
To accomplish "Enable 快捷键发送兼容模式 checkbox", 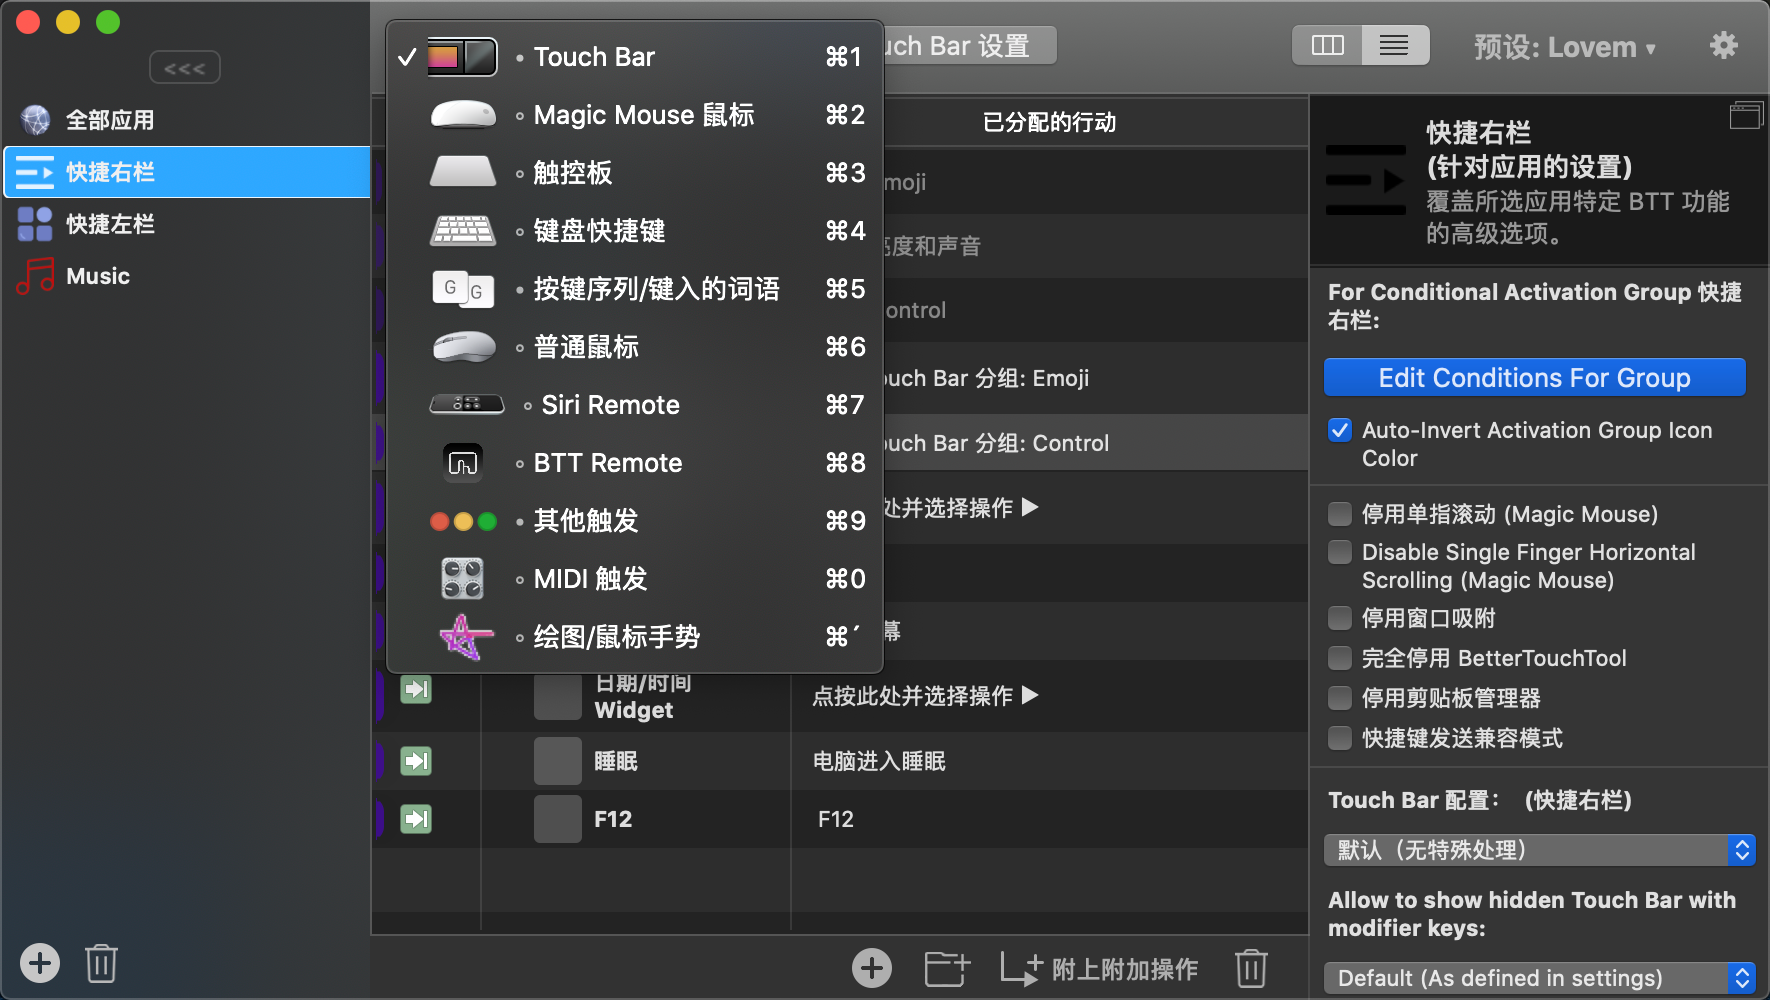I will click(x=1340, y=738).
